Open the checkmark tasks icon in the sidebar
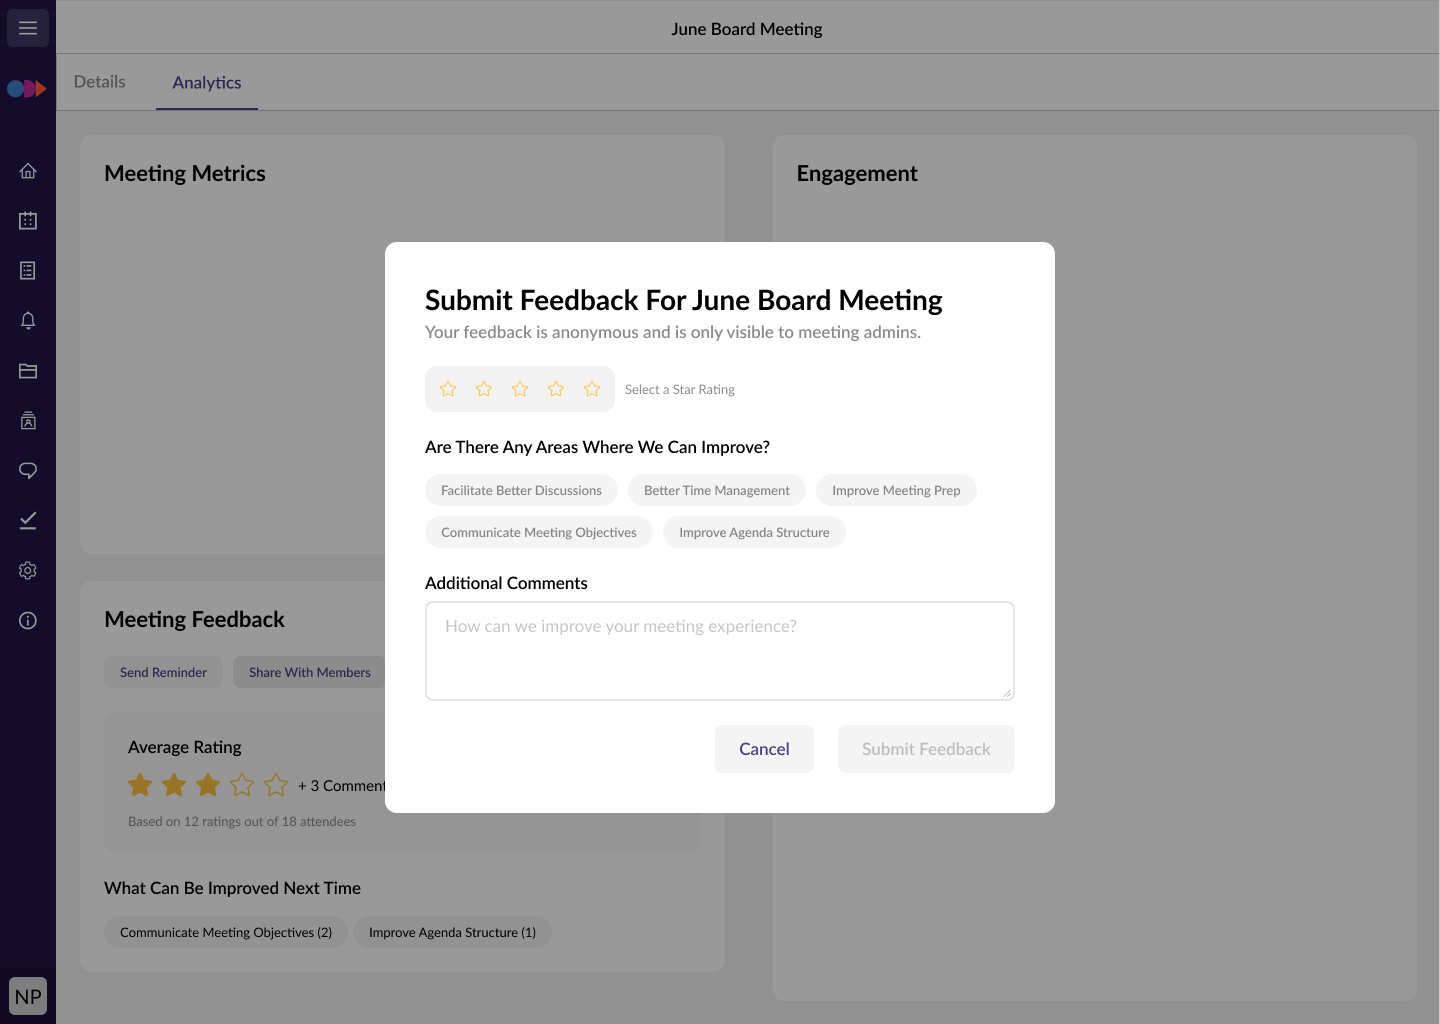Viewport: 1440px width, 1024px height. (x=28, y=521)
